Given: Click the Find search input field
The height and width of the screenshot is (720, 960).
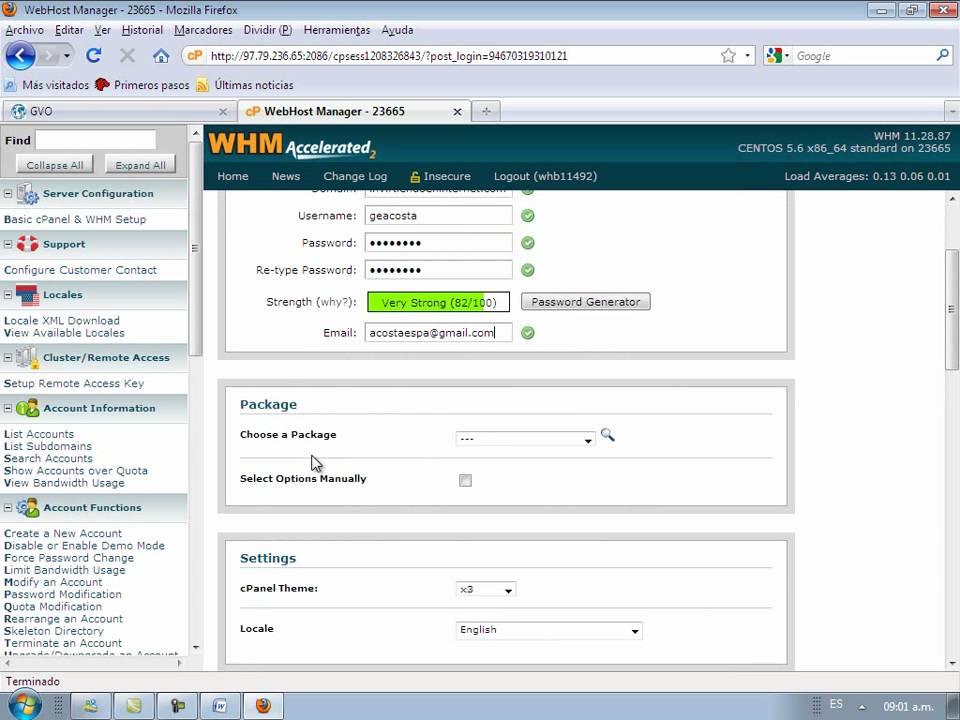Looking at the screenshot, I should point(96,140).
